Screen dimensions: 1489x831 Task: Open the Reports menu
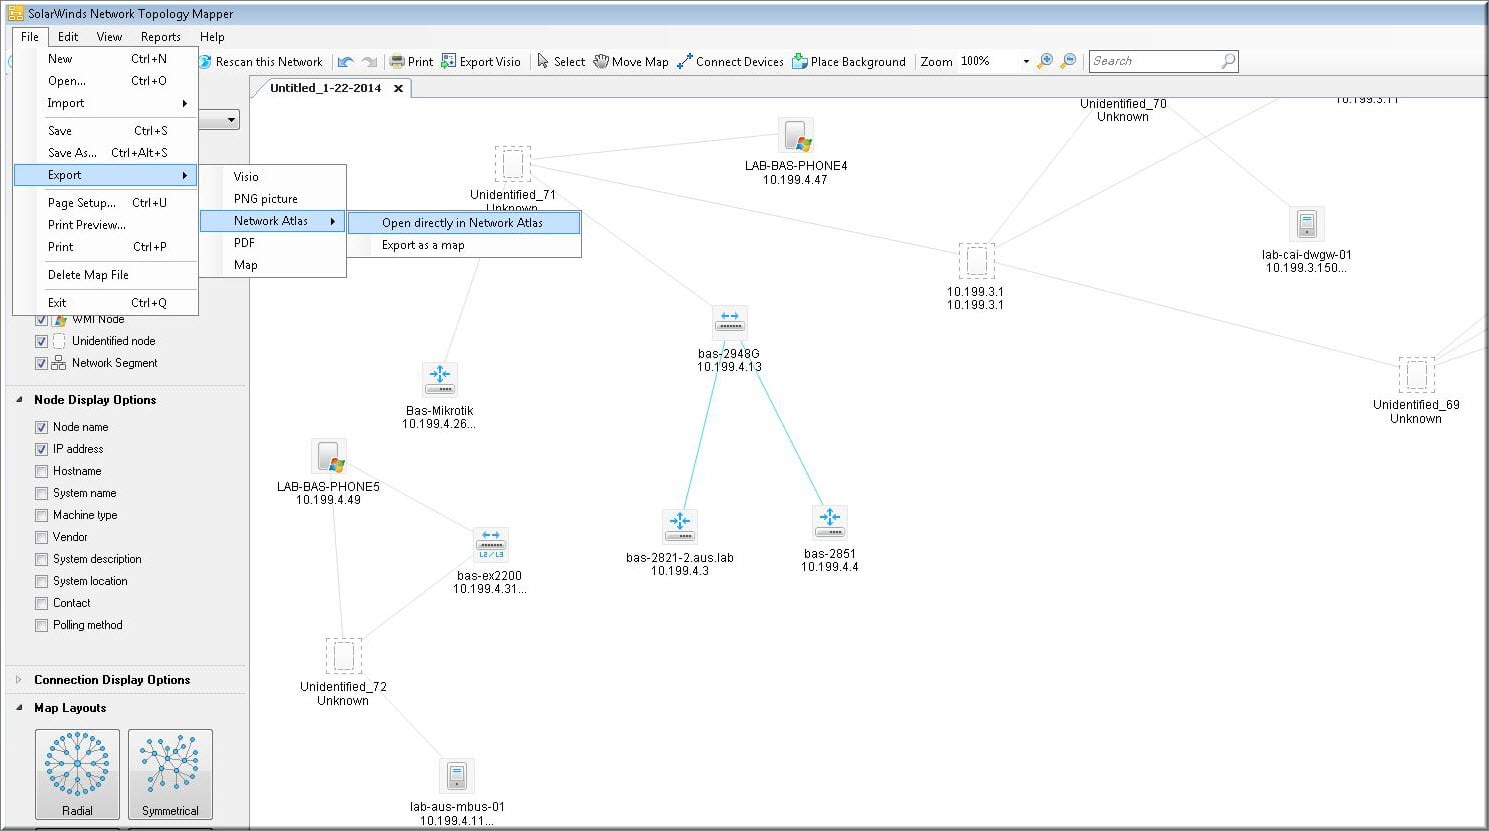point(161,37)
